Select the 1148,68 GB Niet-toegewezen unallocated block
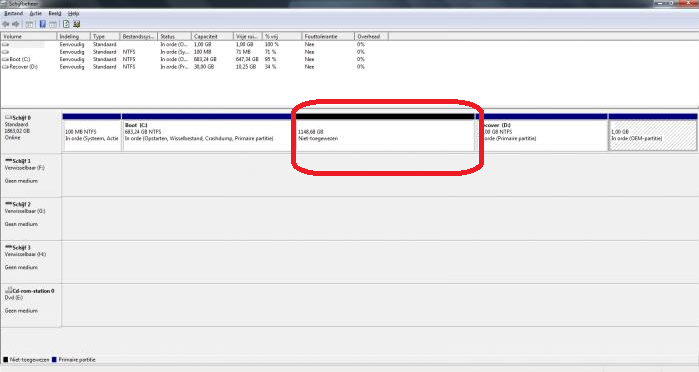This screenshot has height=372, width=699. 385,132
